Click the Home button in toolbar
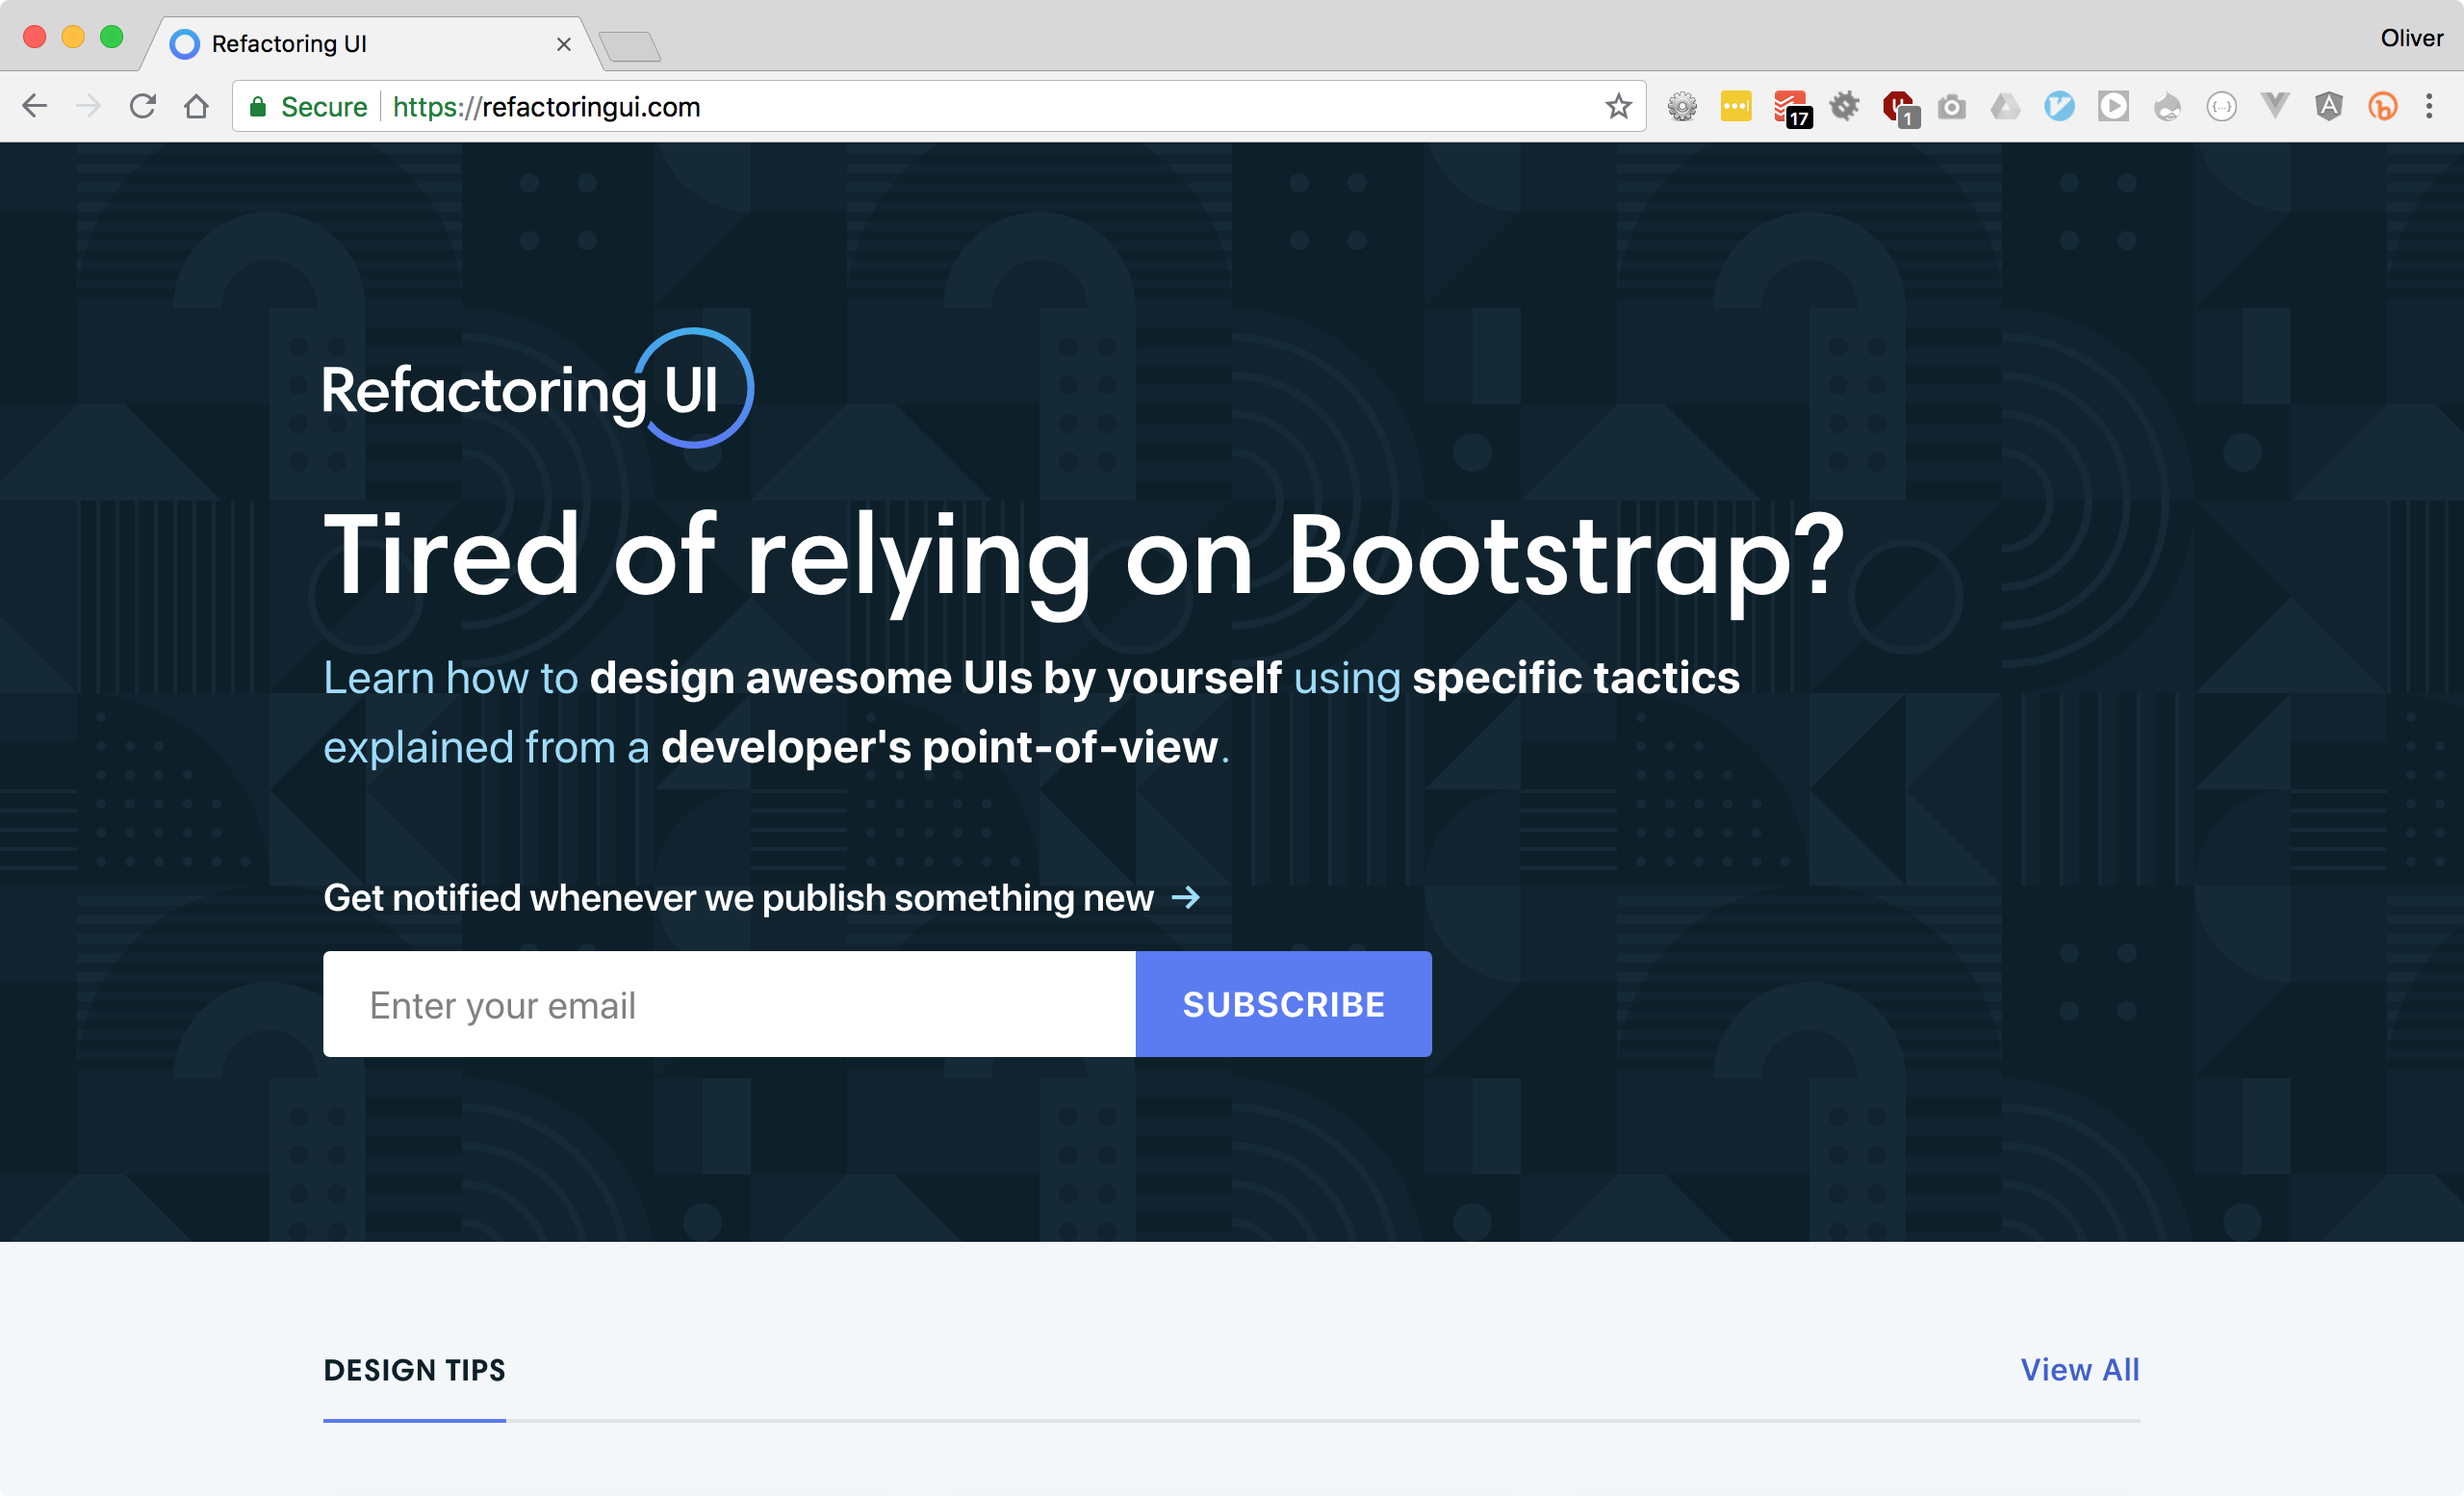The image size is (2464, 1496). pyautogui.click(x=197, y=106)
